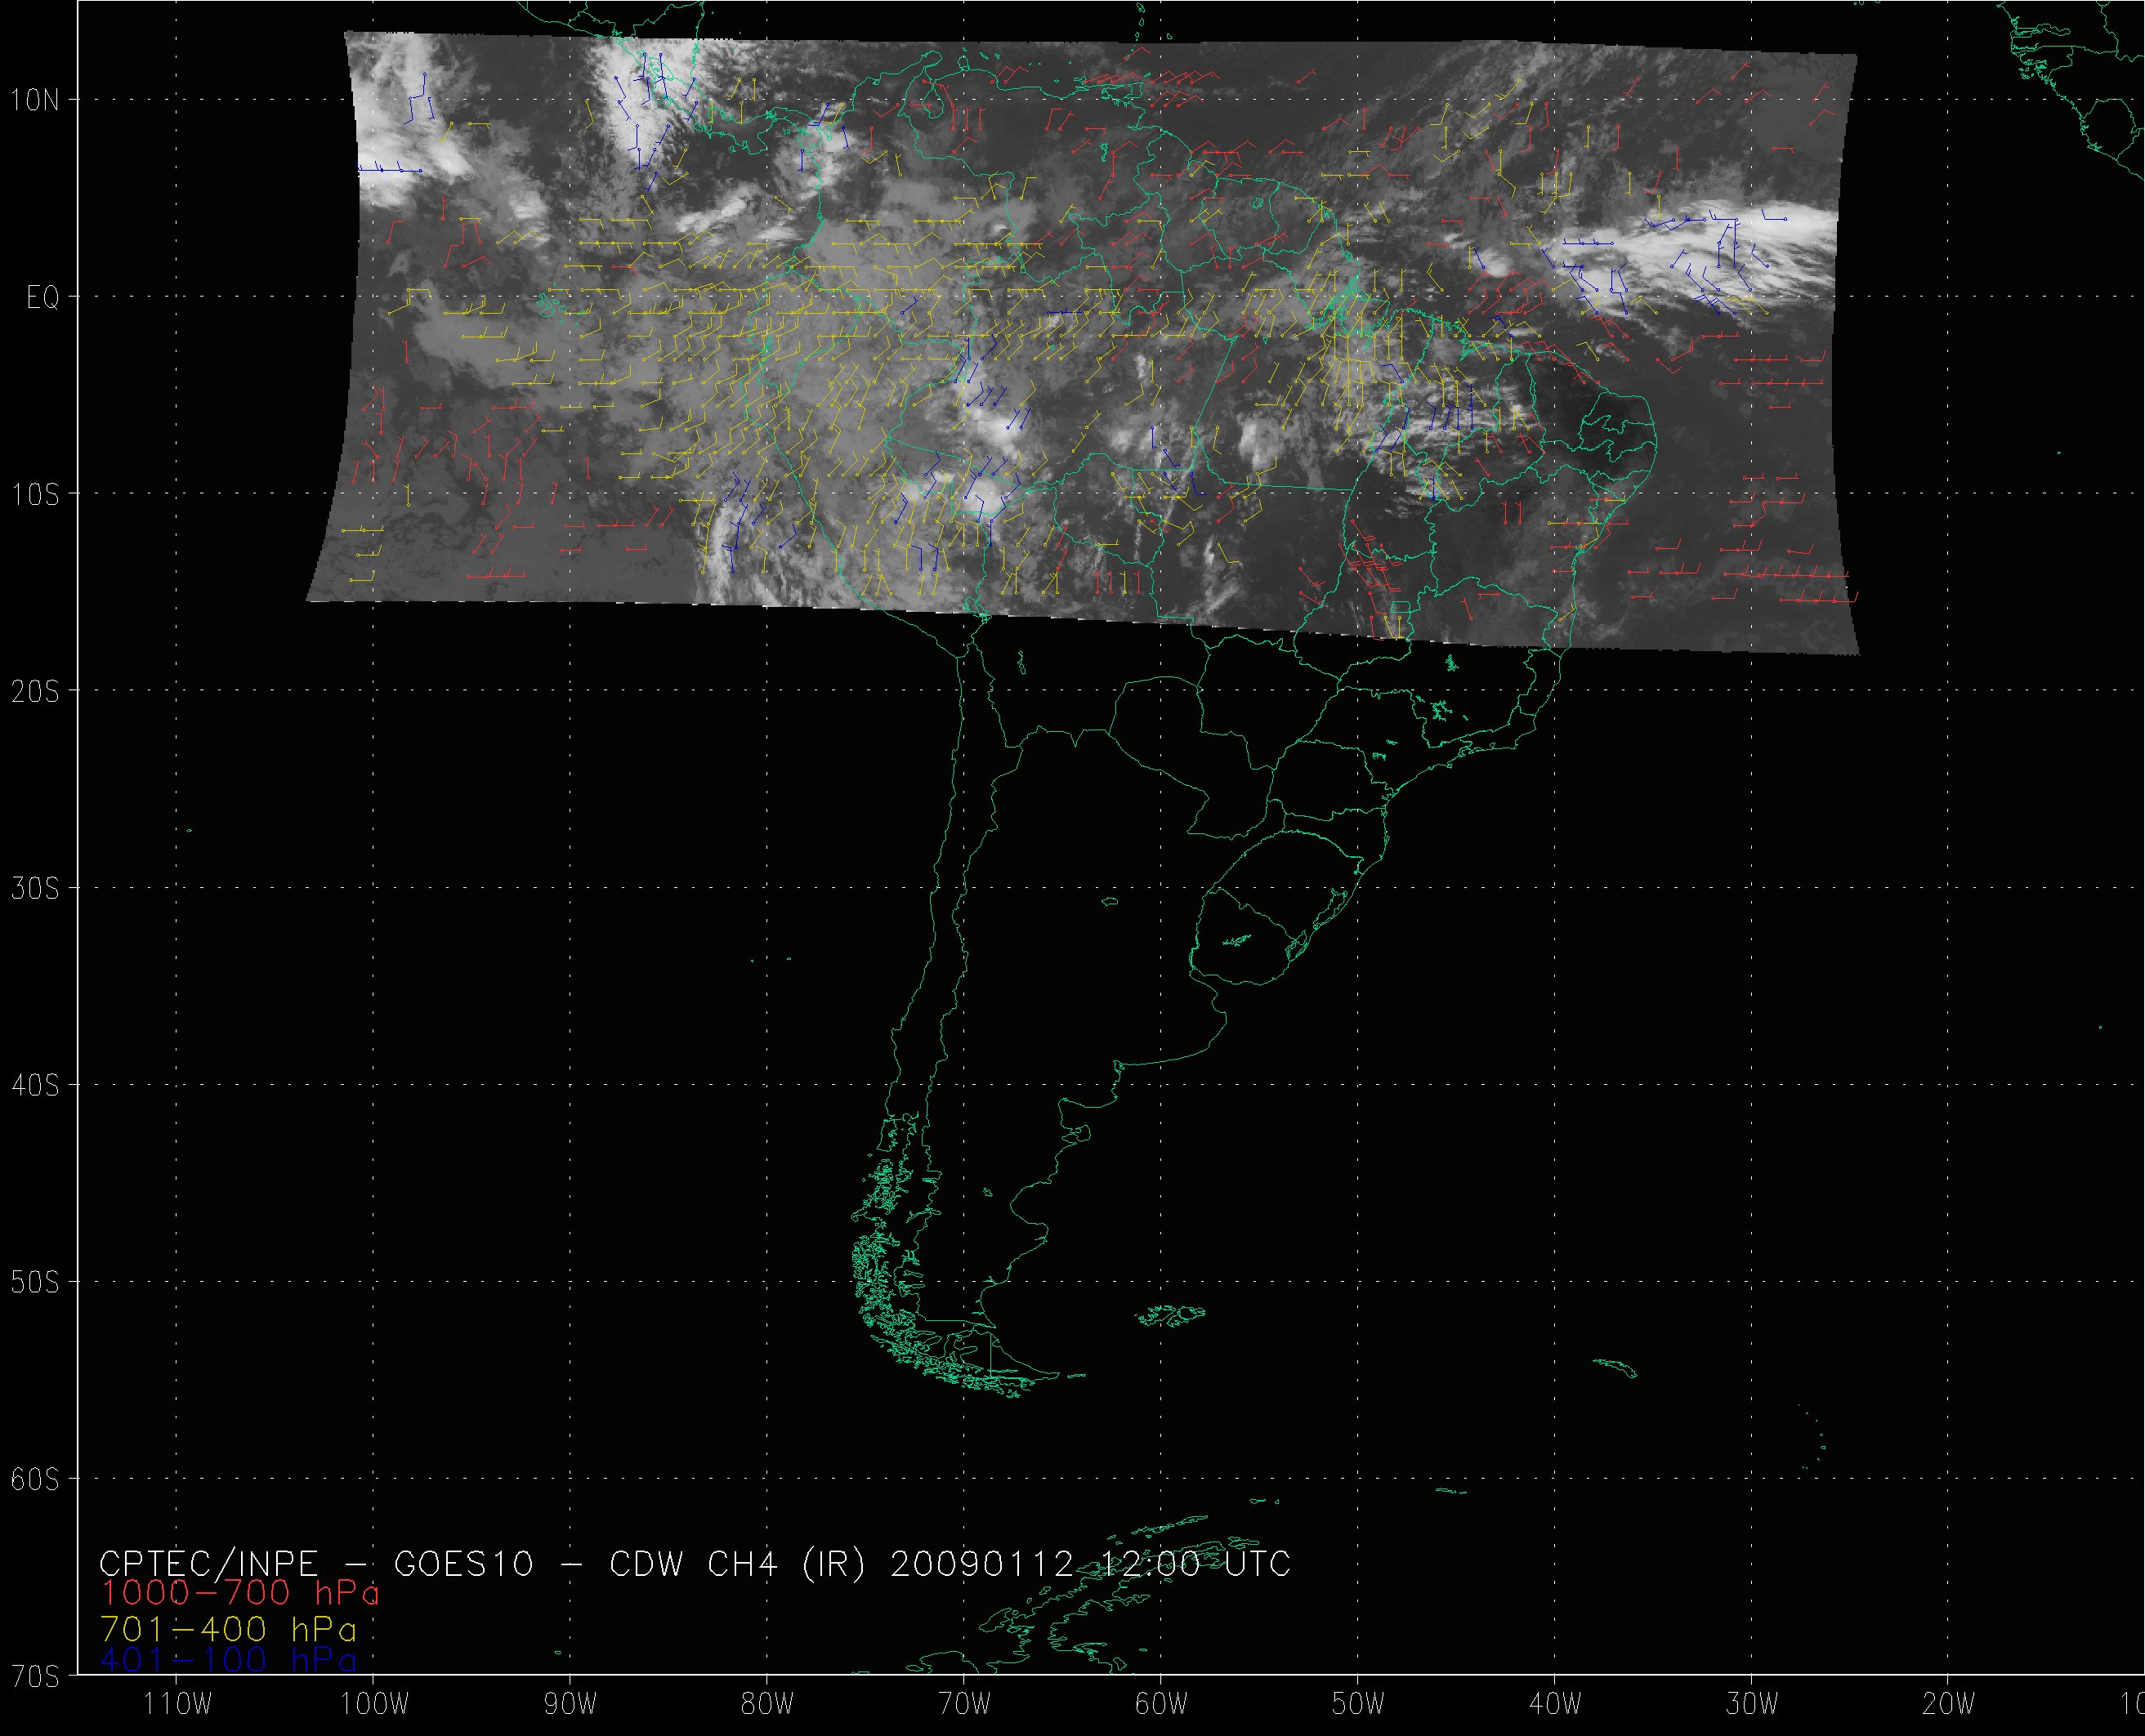Click the 30S latitude label
This screenshot has width=2145, height=1736.
[36, 889]
